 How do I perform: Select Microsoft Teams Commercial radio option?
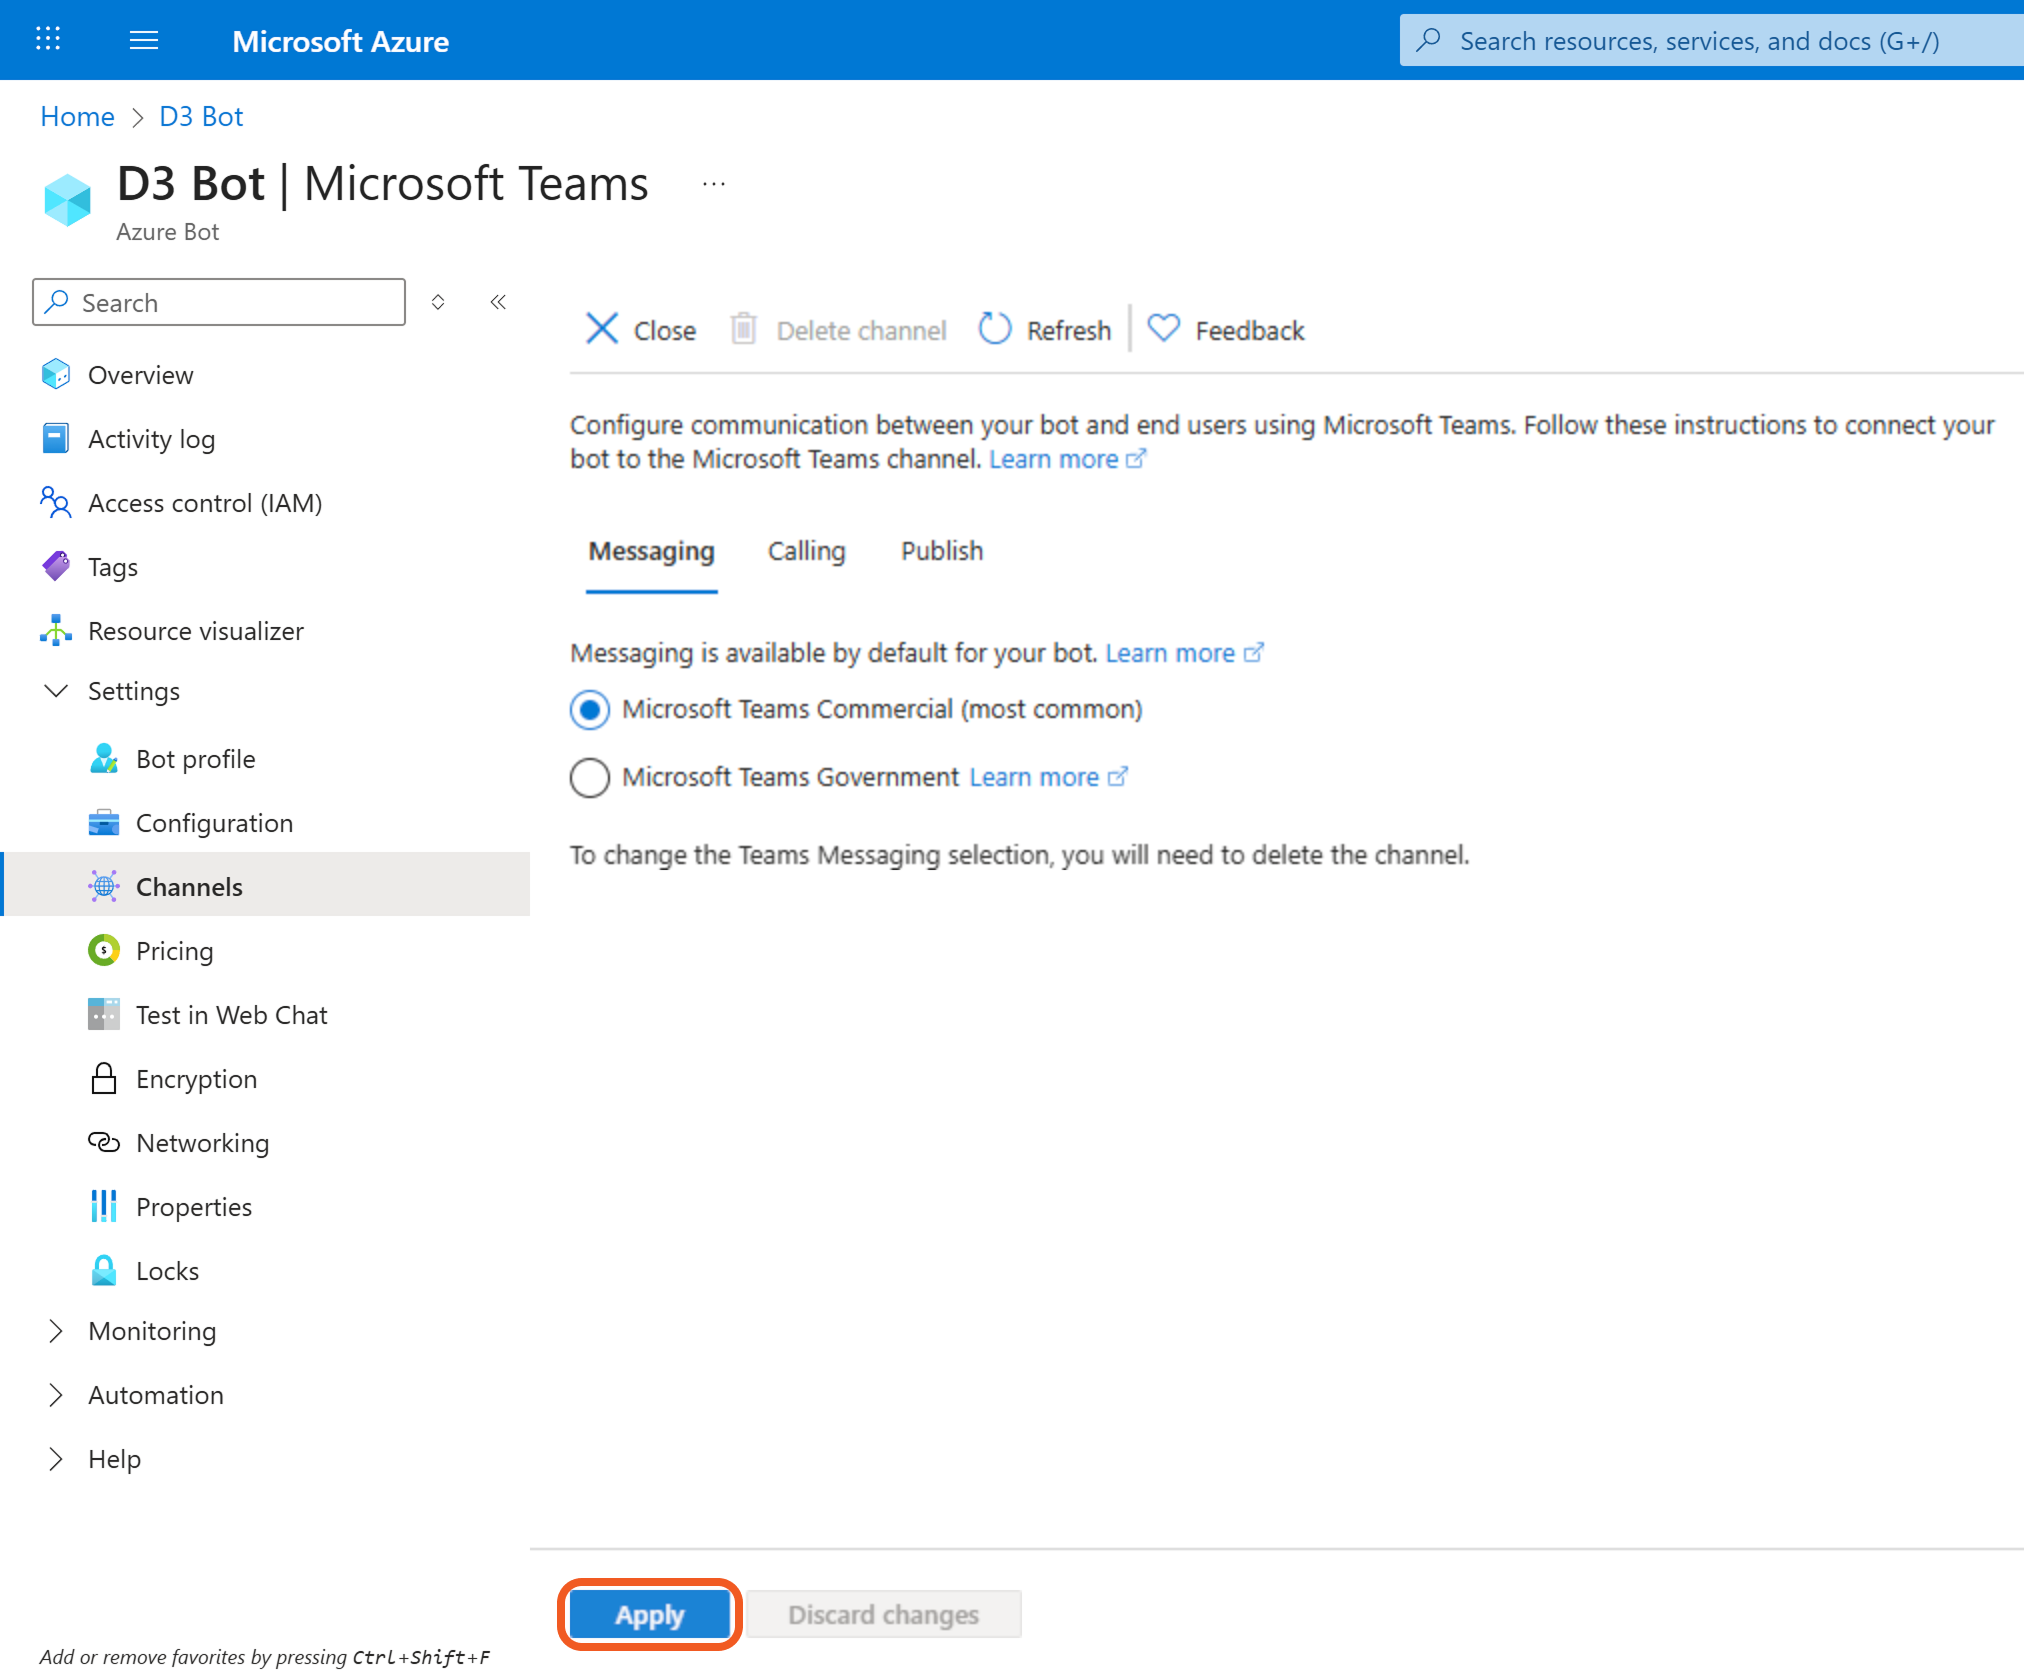(x=590, y=710)
